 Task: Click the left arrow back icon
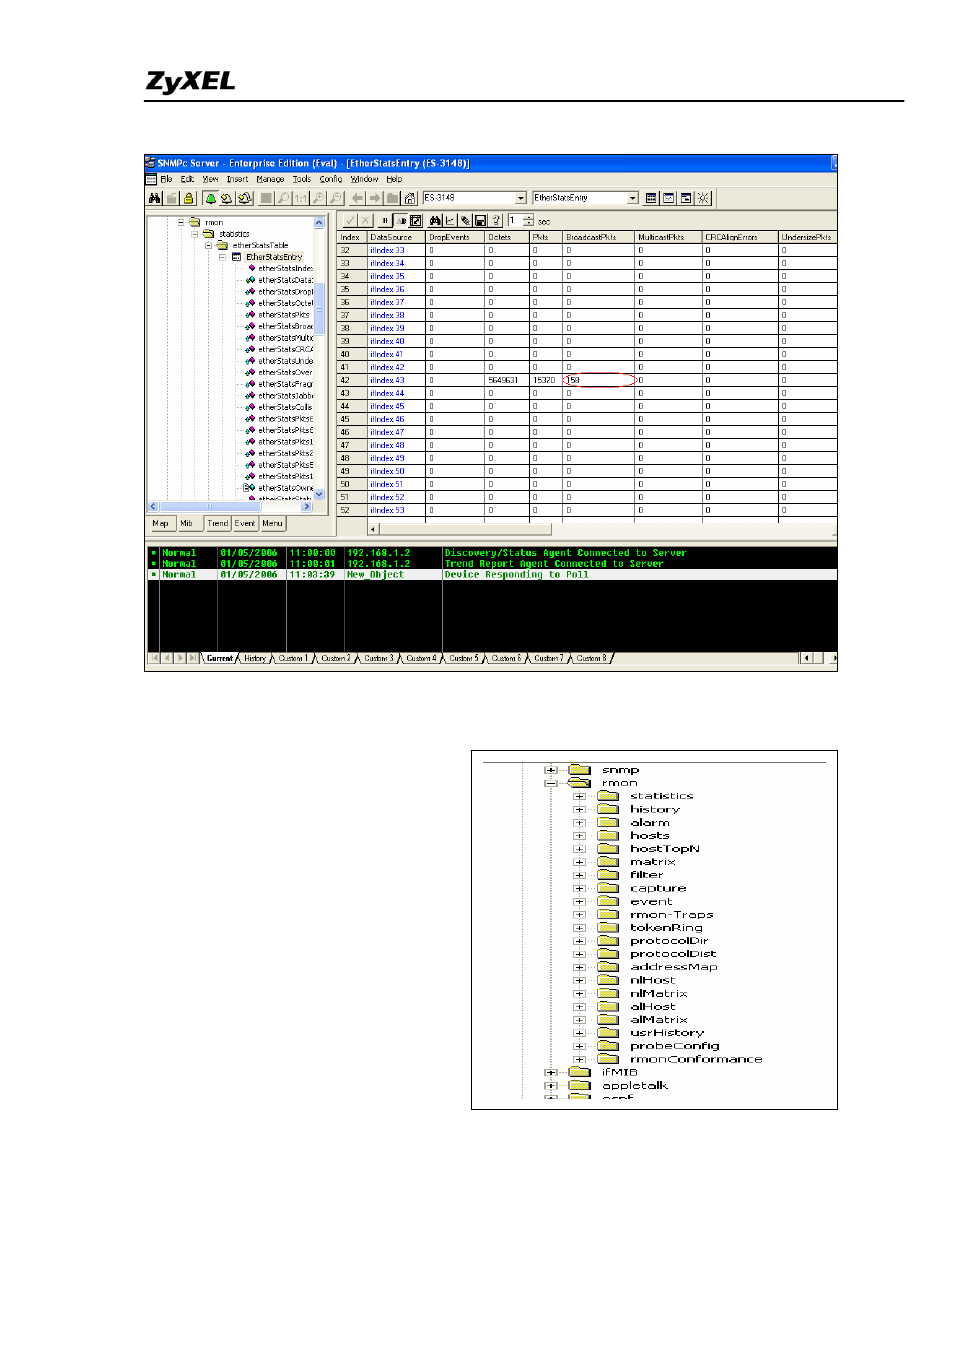click(x=357, y=198)
